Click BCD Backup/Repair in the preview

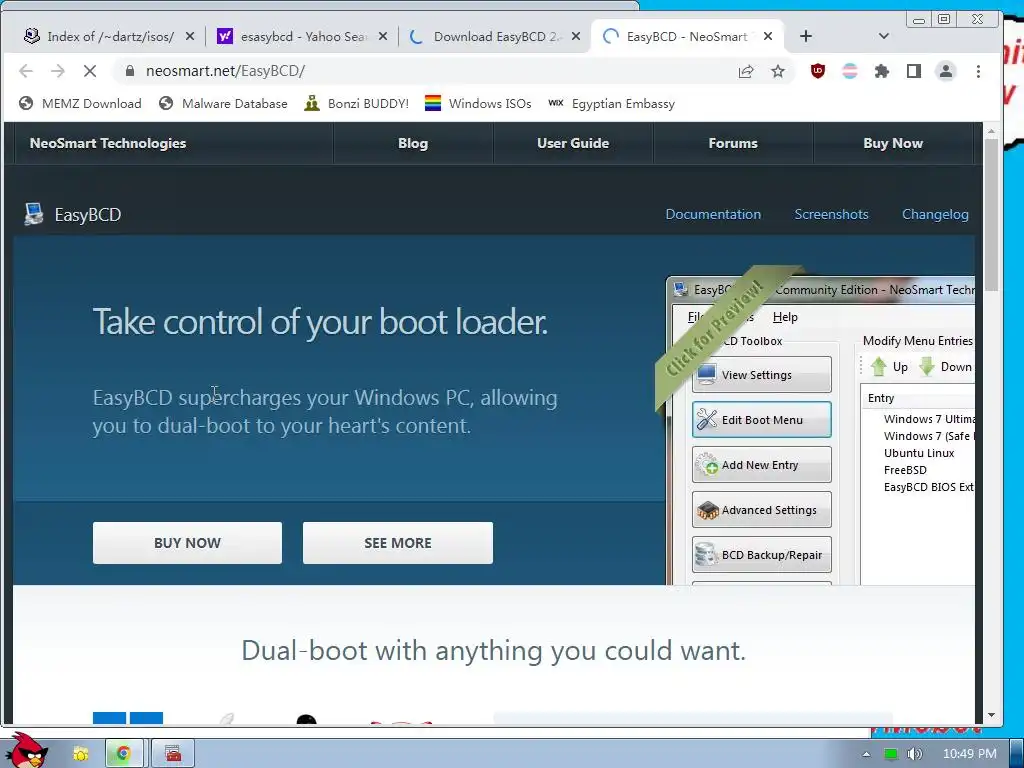[x=761, y=555]
